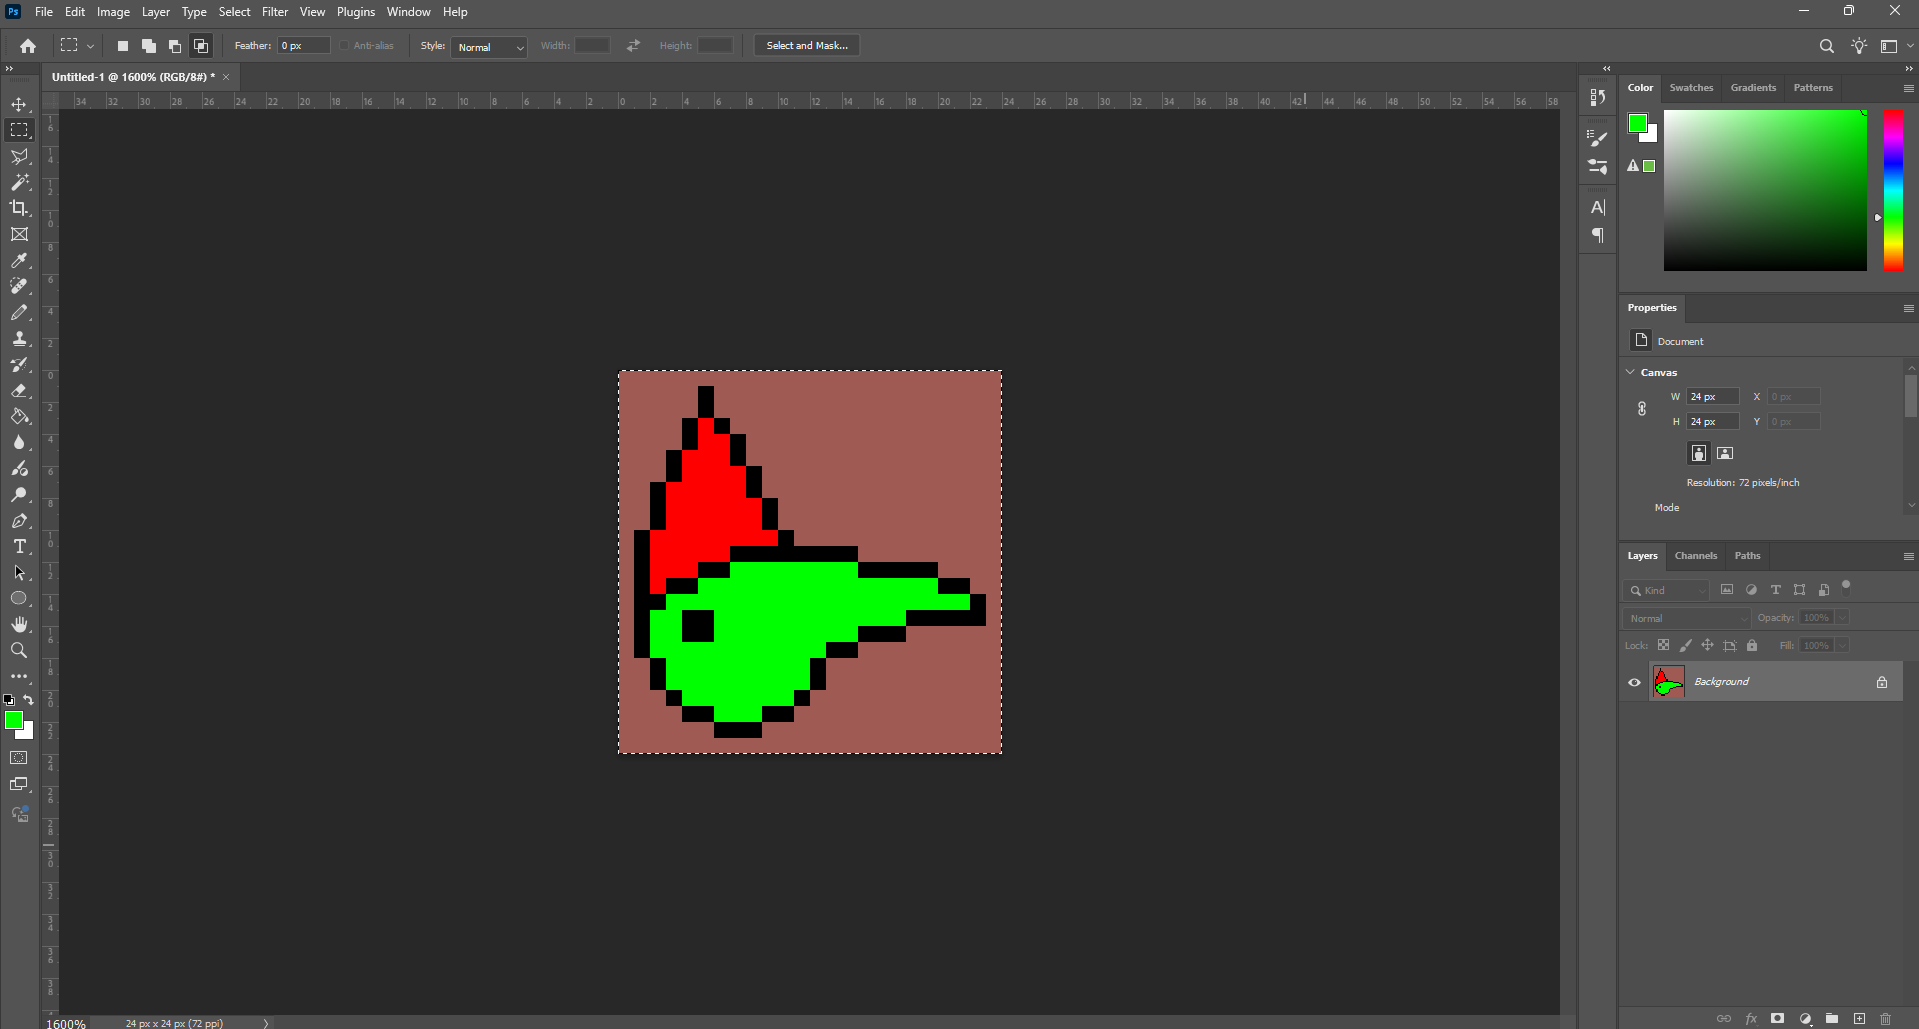Viewport: 1919px width, 1029px height.
Task: Select the Zoom tool
Action: (x=19, y=650)
